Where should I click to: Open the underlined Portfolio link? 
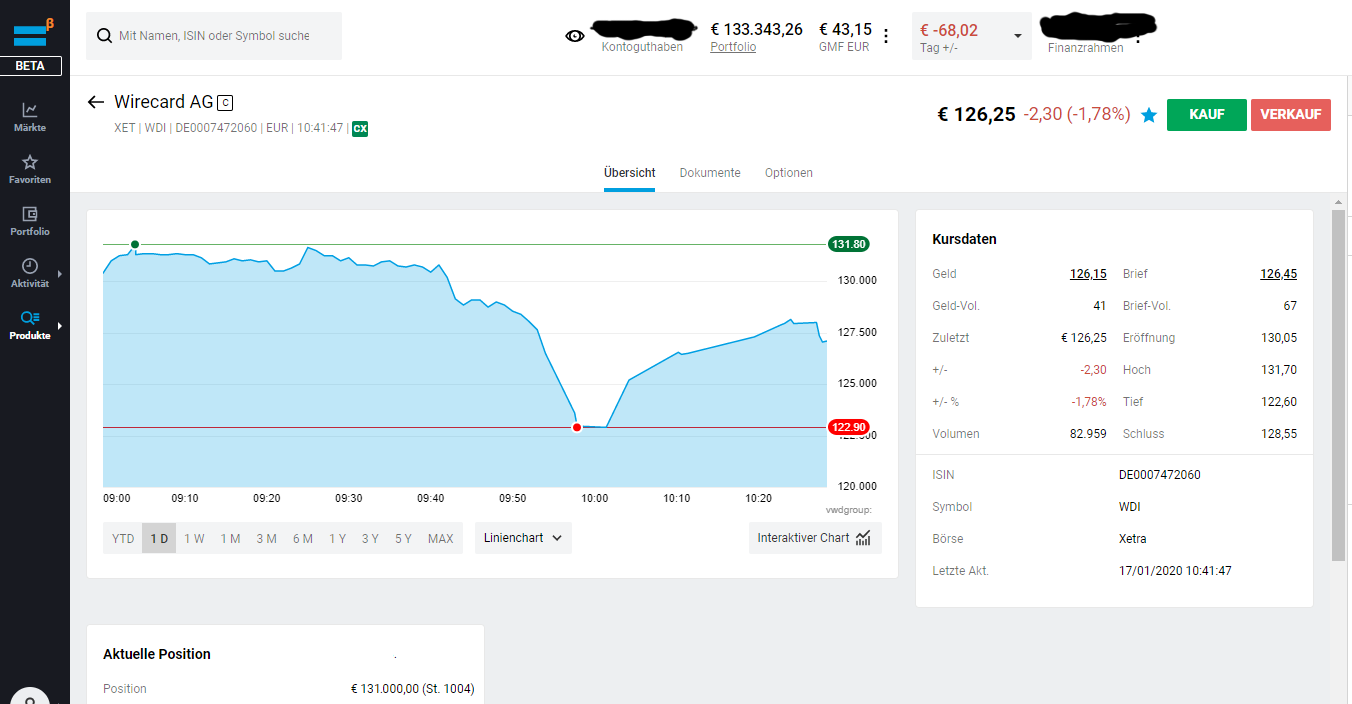733,46
